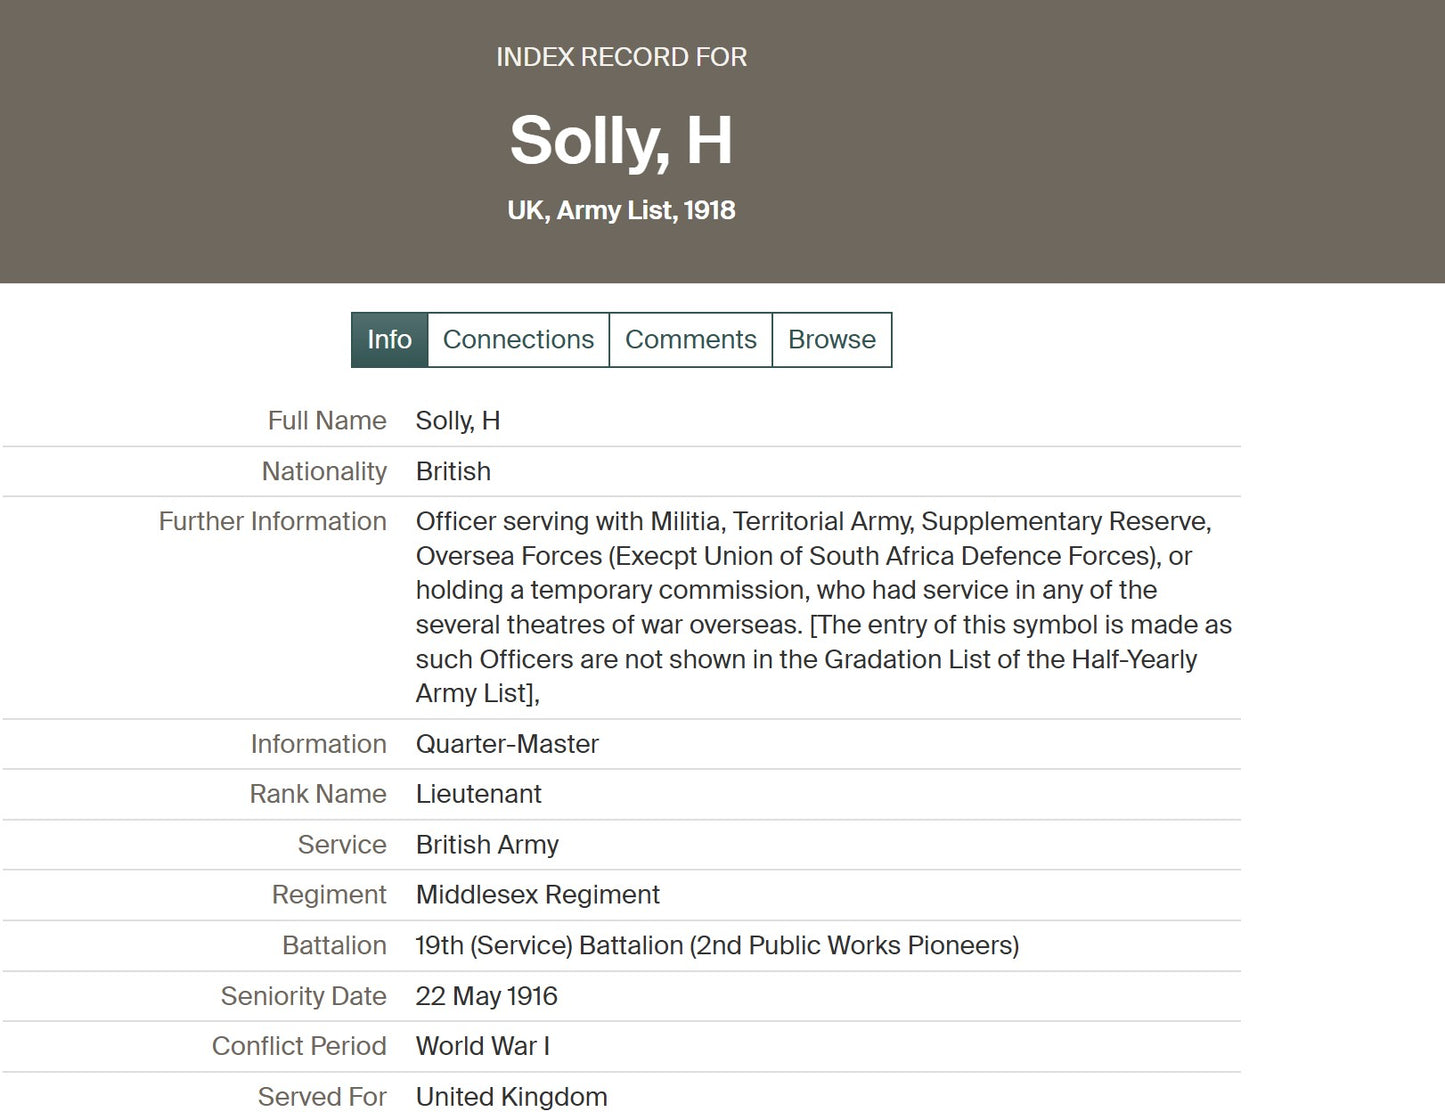Screen dimensions: 1445x1120
Task: Select the Comments tab
Action: (690, 340)
